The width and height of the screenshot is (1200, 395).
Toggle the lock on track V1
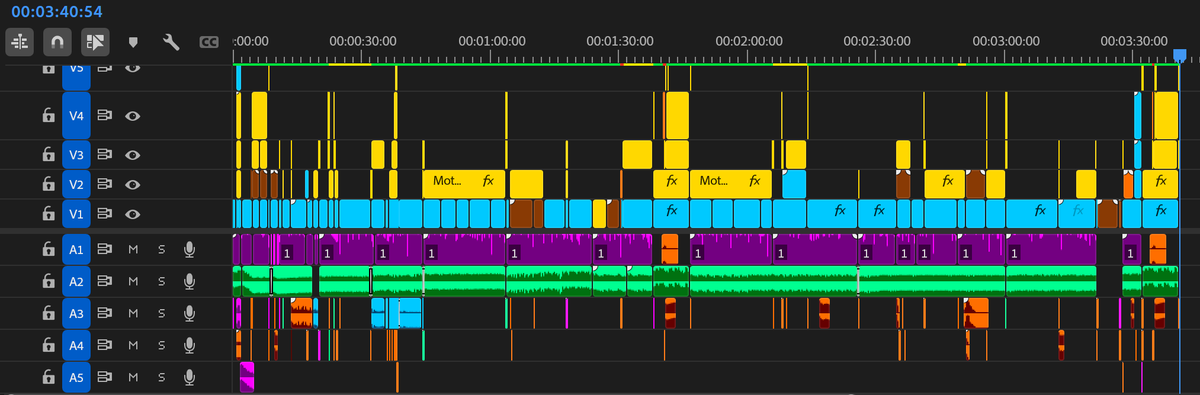[47, 214]
